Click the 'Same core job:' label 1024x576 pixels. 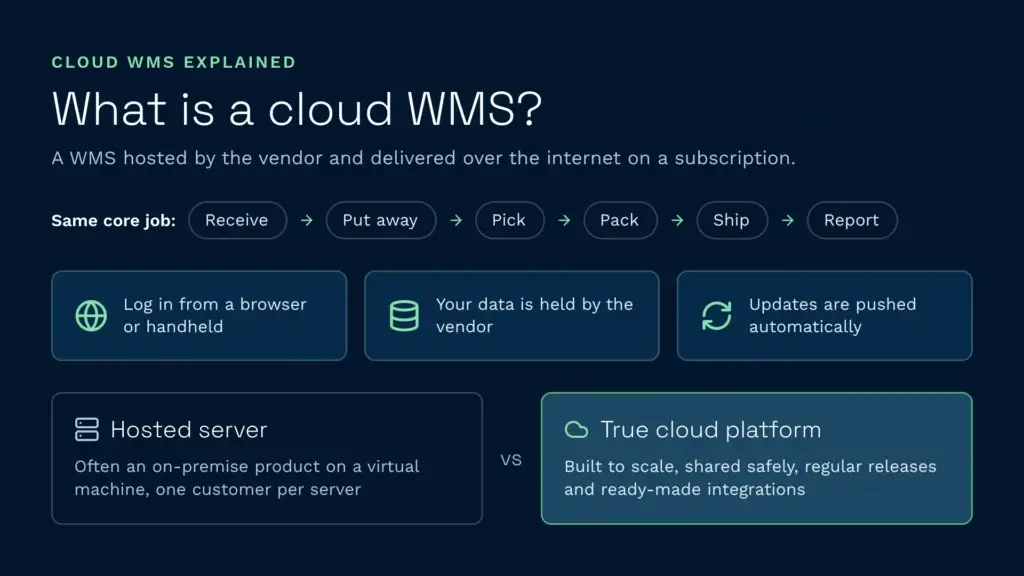click(114, 221)
